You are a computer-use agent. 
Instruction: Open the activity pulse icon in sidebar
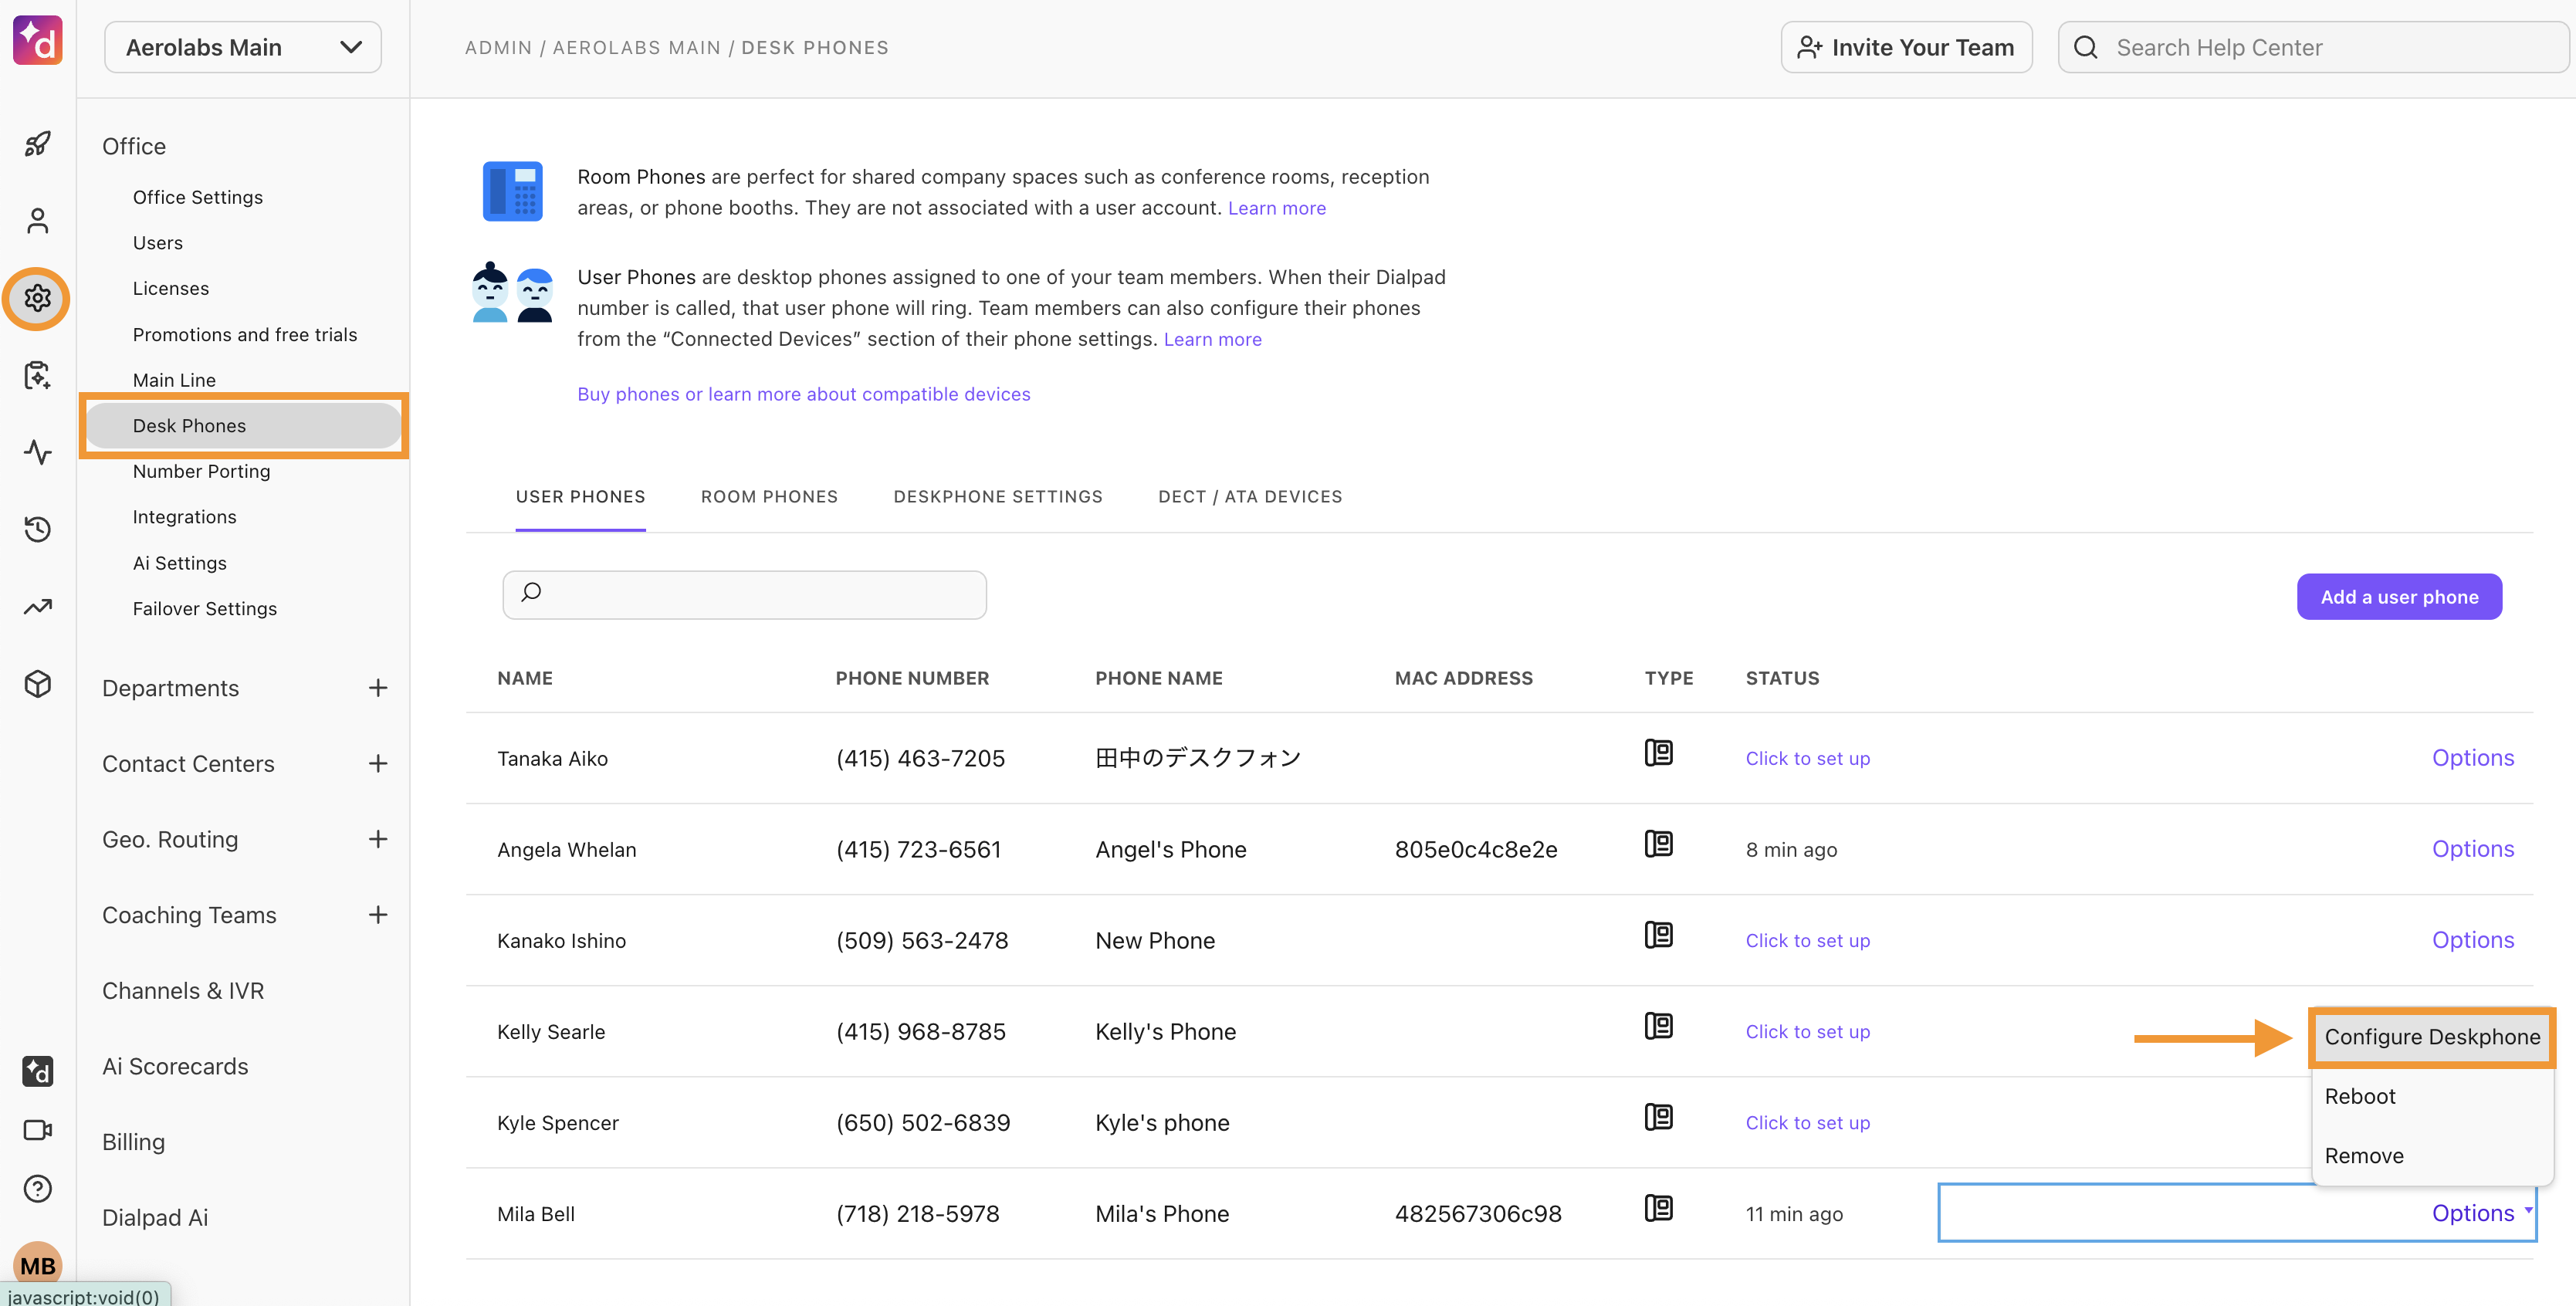tap(37, 452)
